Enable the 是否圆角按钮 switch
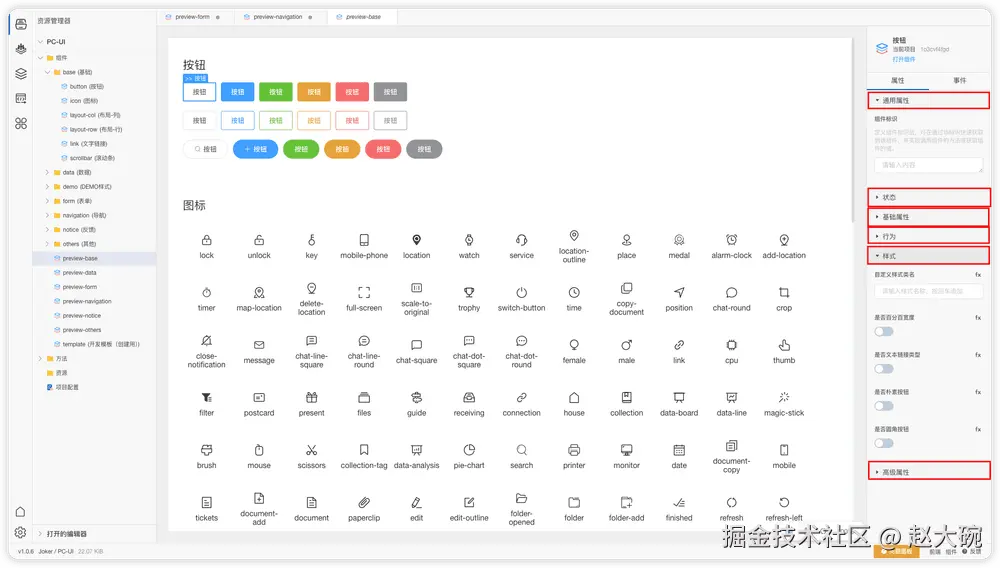The height and width of the screenshot is (568, 1000). point(884,443)
